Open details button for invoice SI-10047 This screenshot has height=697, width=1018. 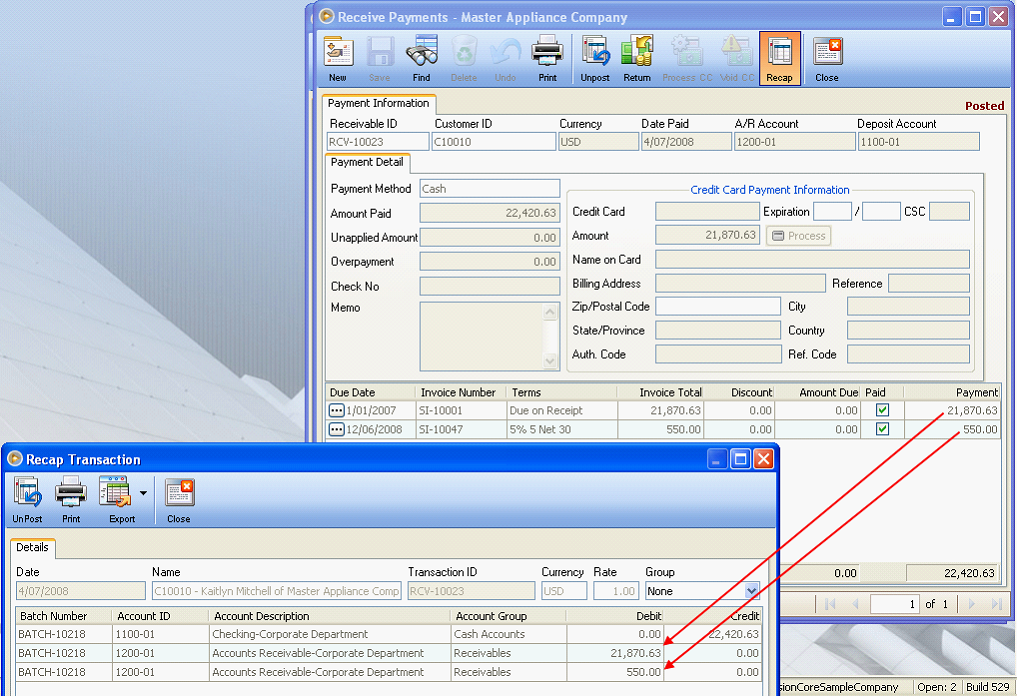point(336,430)
